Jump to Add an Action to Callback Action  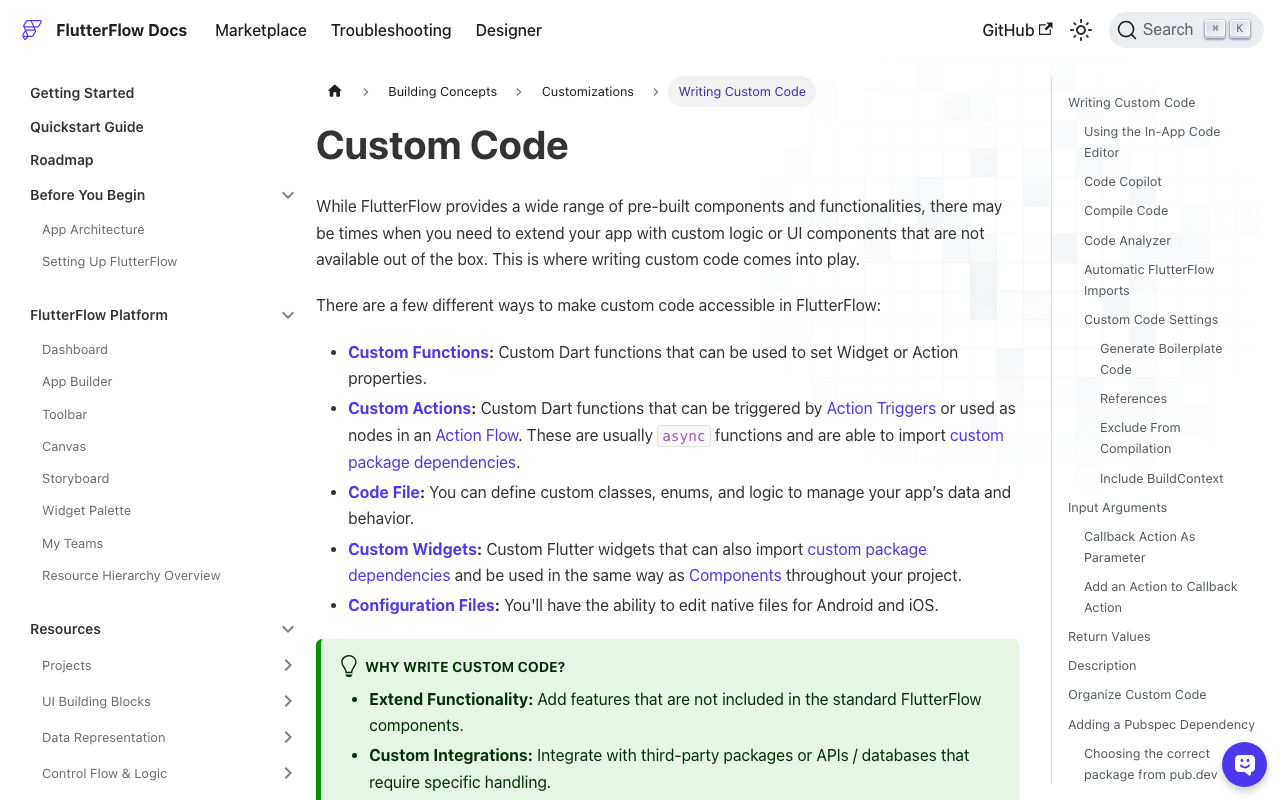[1160, 597]
